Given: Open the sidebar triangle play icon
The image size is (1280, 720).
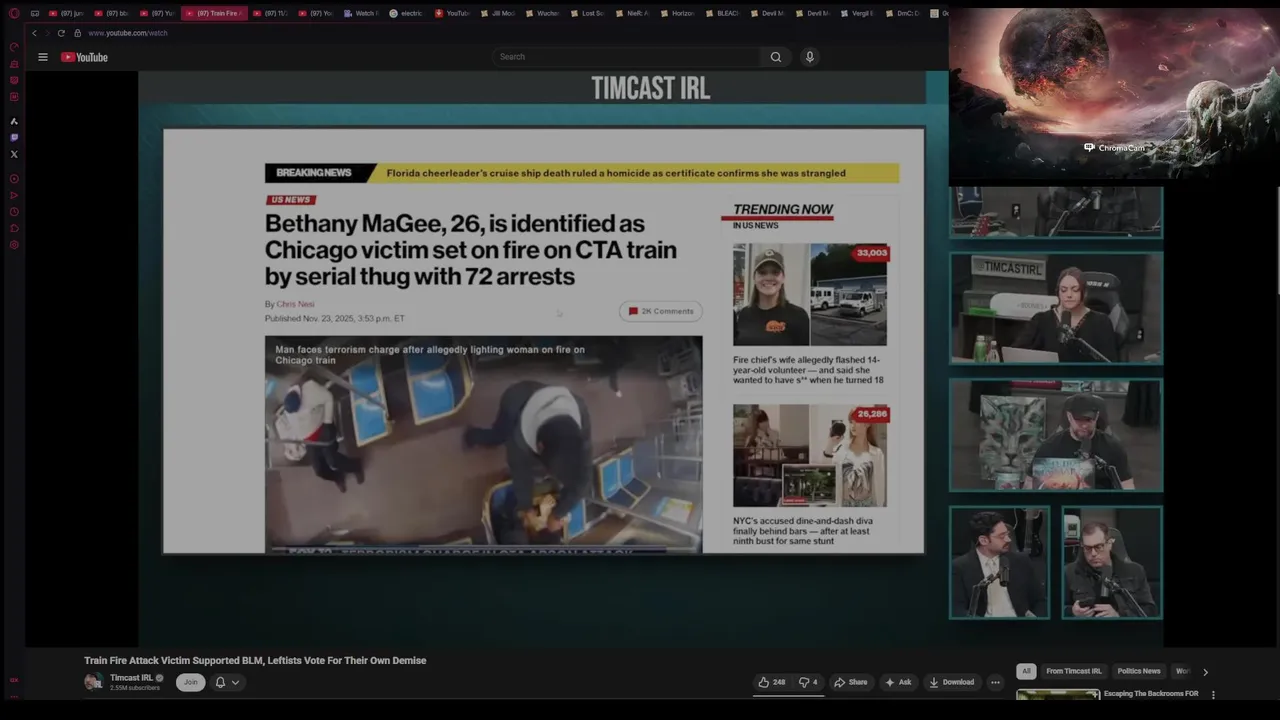Looking at the screenshot, I should [x=14, y=195].
